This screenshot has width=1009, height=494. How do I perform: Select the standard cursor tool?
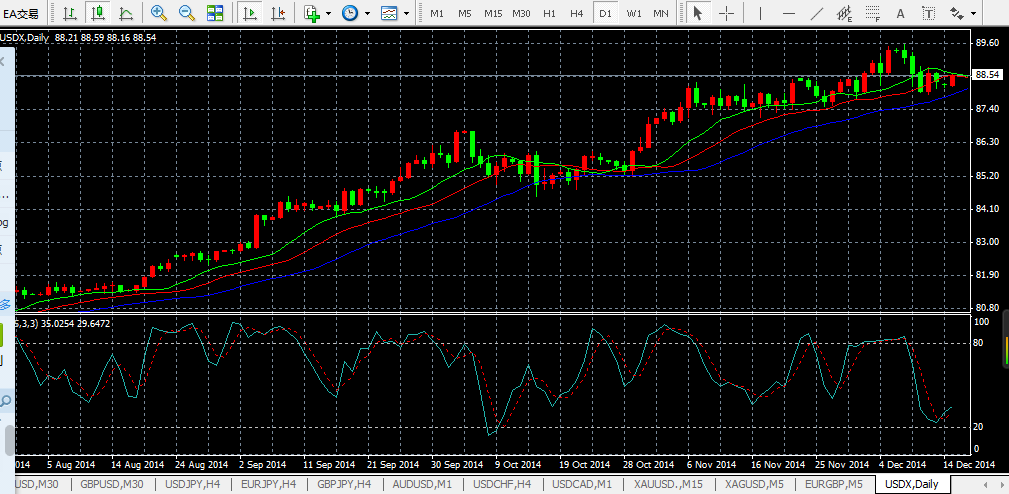(697, 13)
